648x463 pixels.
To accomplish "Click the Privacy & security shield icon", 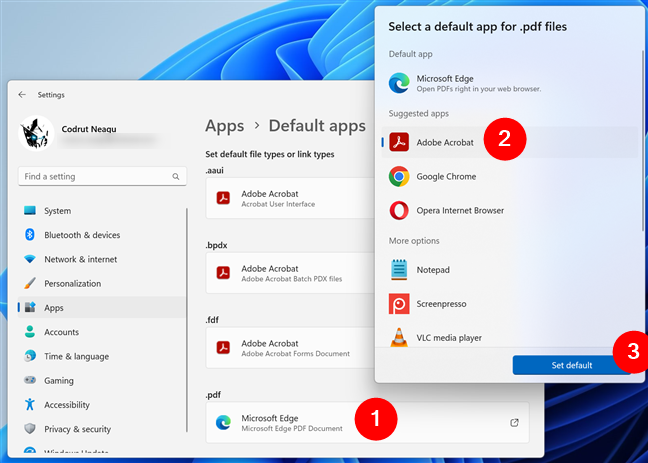I will [30, 429].
